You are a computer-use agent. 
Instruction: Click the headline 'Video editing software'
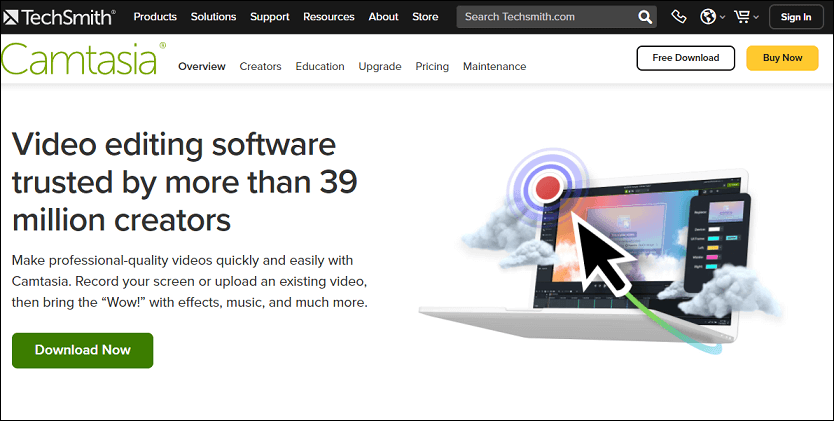point(174,144)
